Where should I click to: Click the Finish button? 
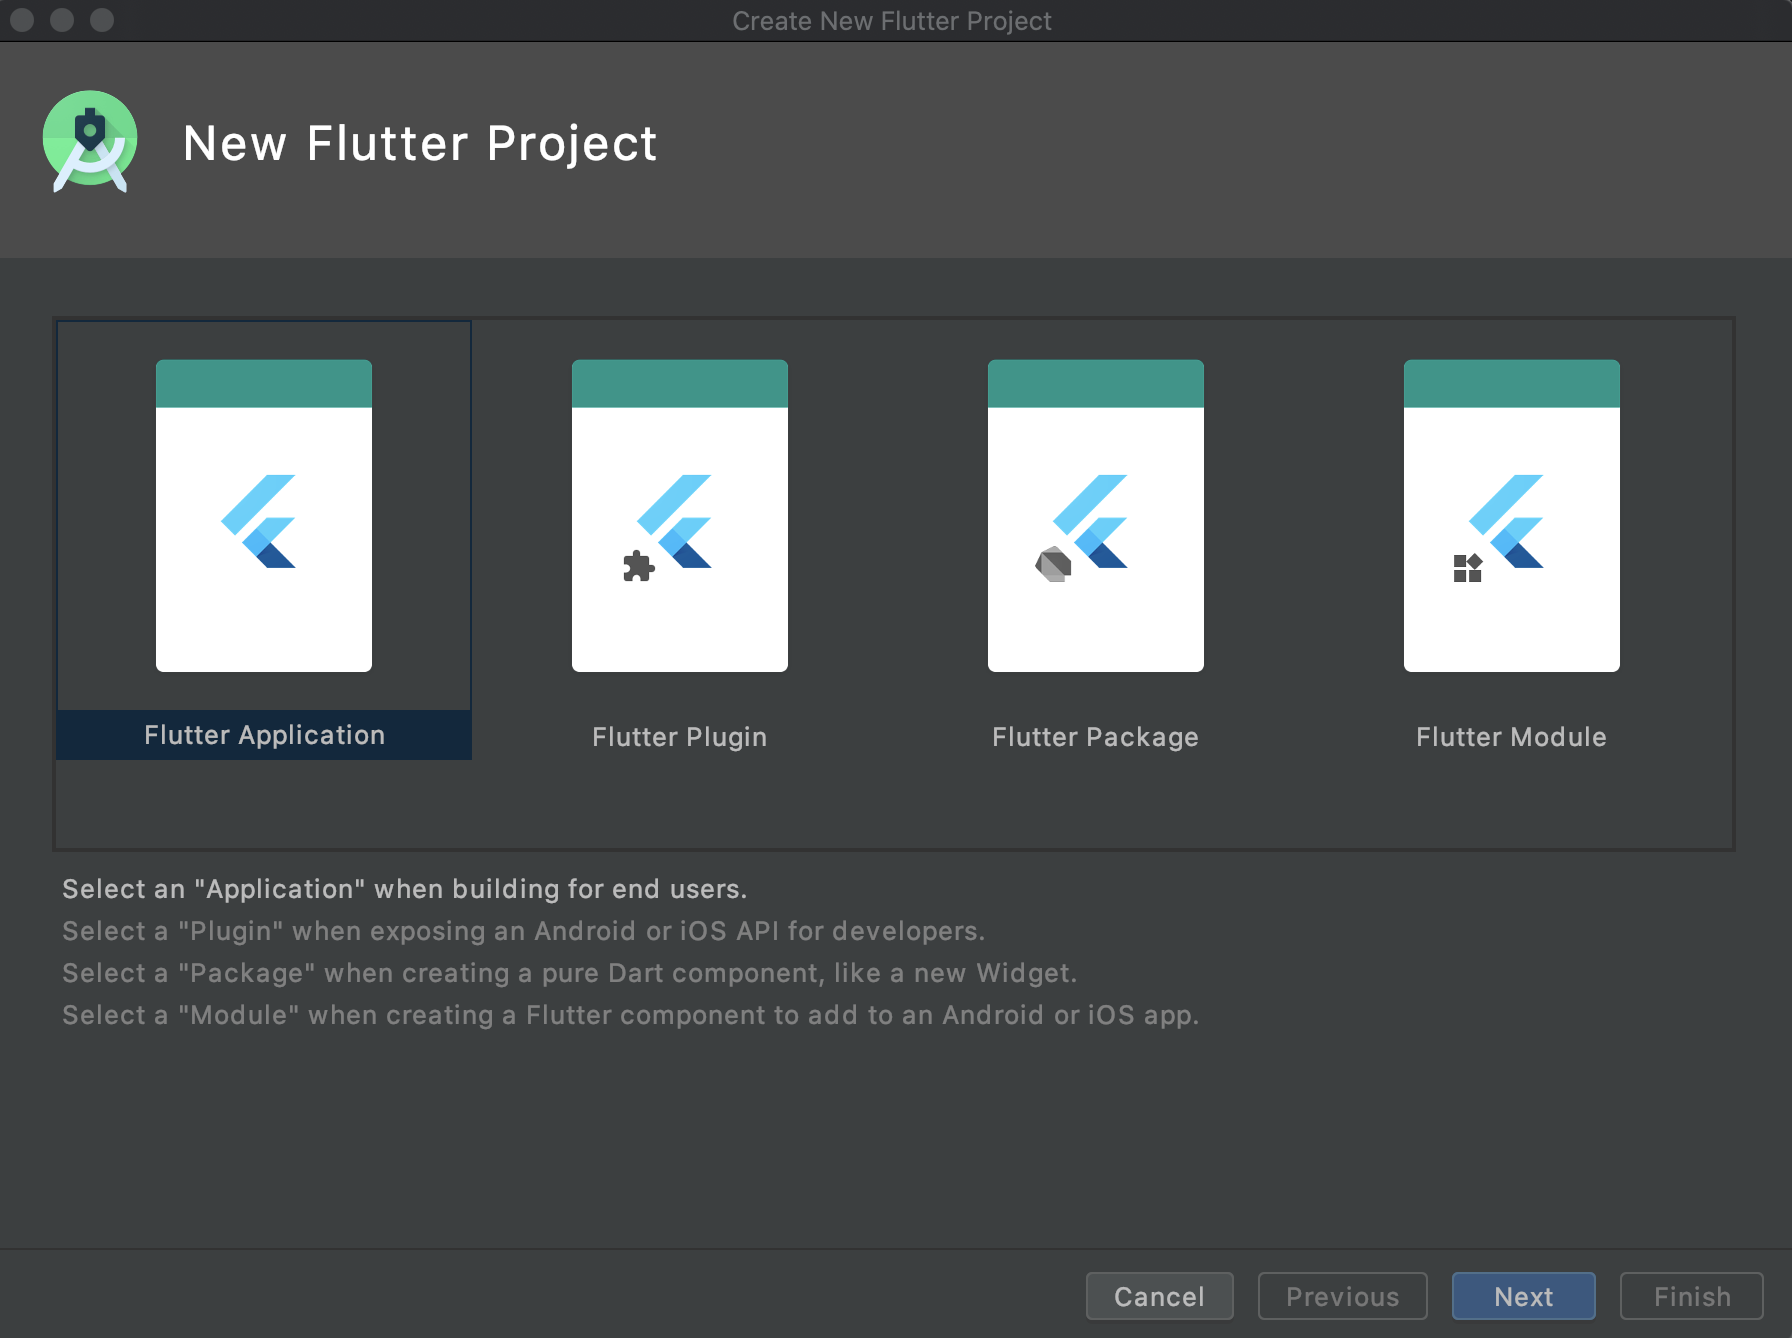1692,1296
